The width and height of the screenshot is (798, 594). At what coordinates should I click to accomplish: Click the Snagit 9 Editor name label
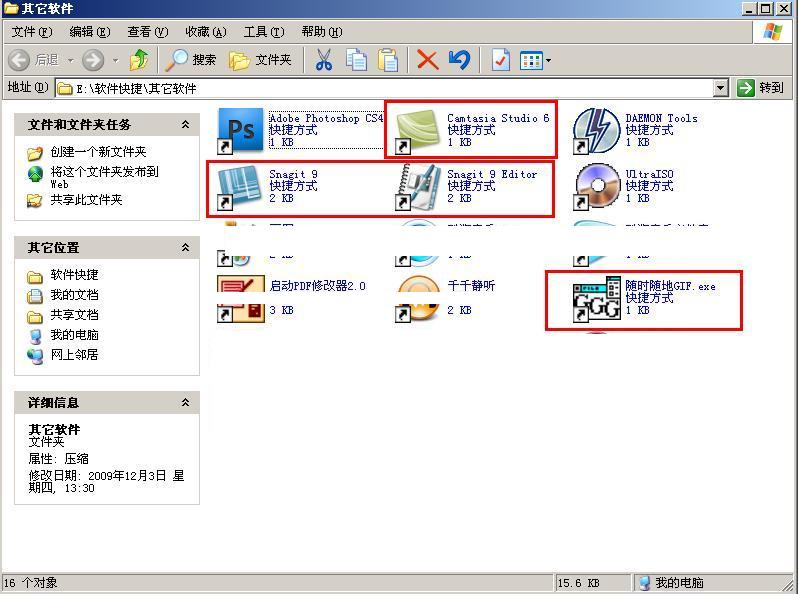[492, 174]
